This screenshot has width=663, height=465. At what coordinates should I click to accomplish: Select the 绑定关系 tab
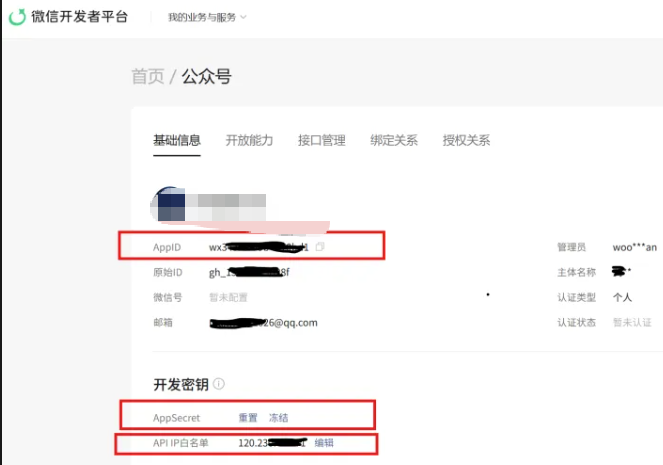tap(394, 140)
